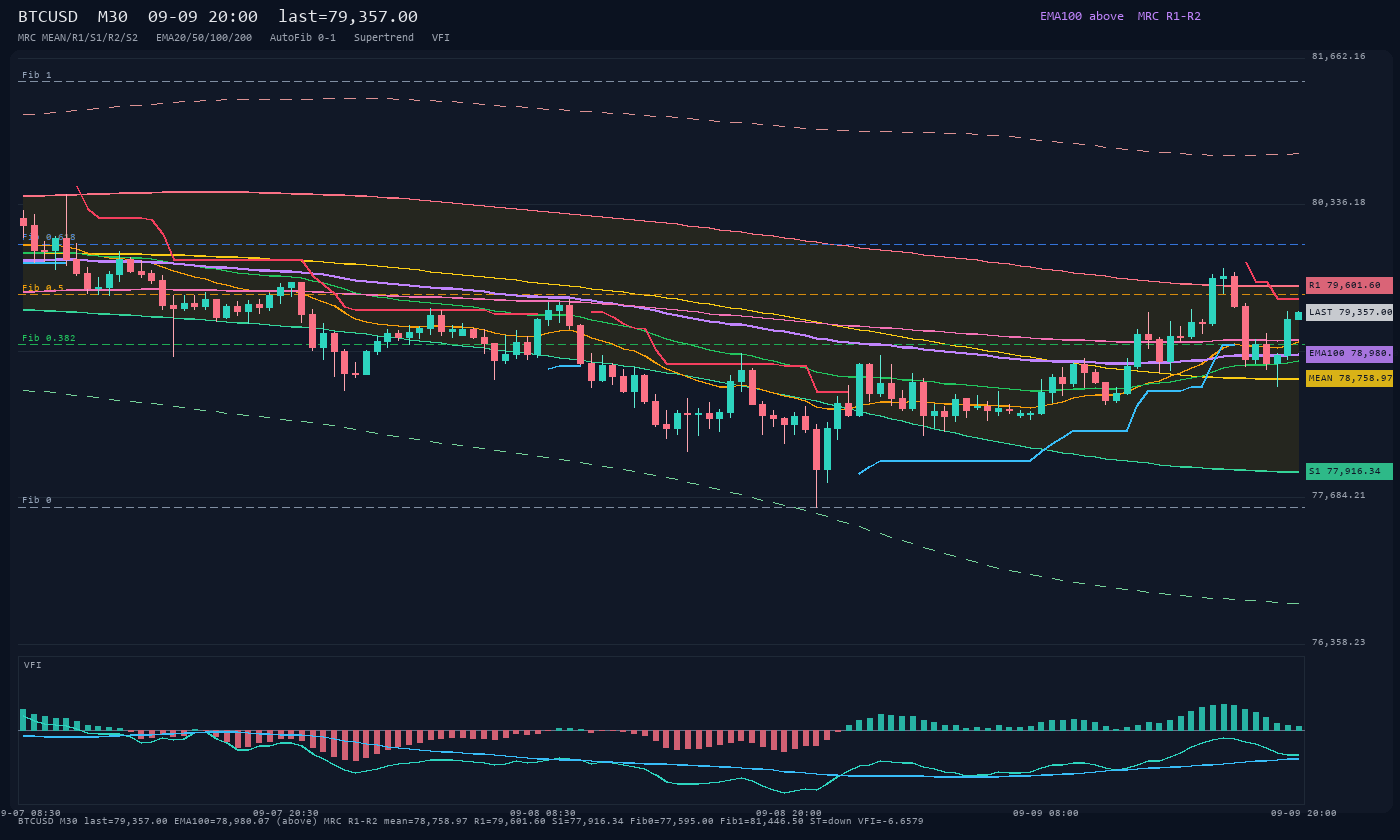Click the 81,662.16 price axis label
This screenshot has width=1400, height=840.
[1338, 56]
